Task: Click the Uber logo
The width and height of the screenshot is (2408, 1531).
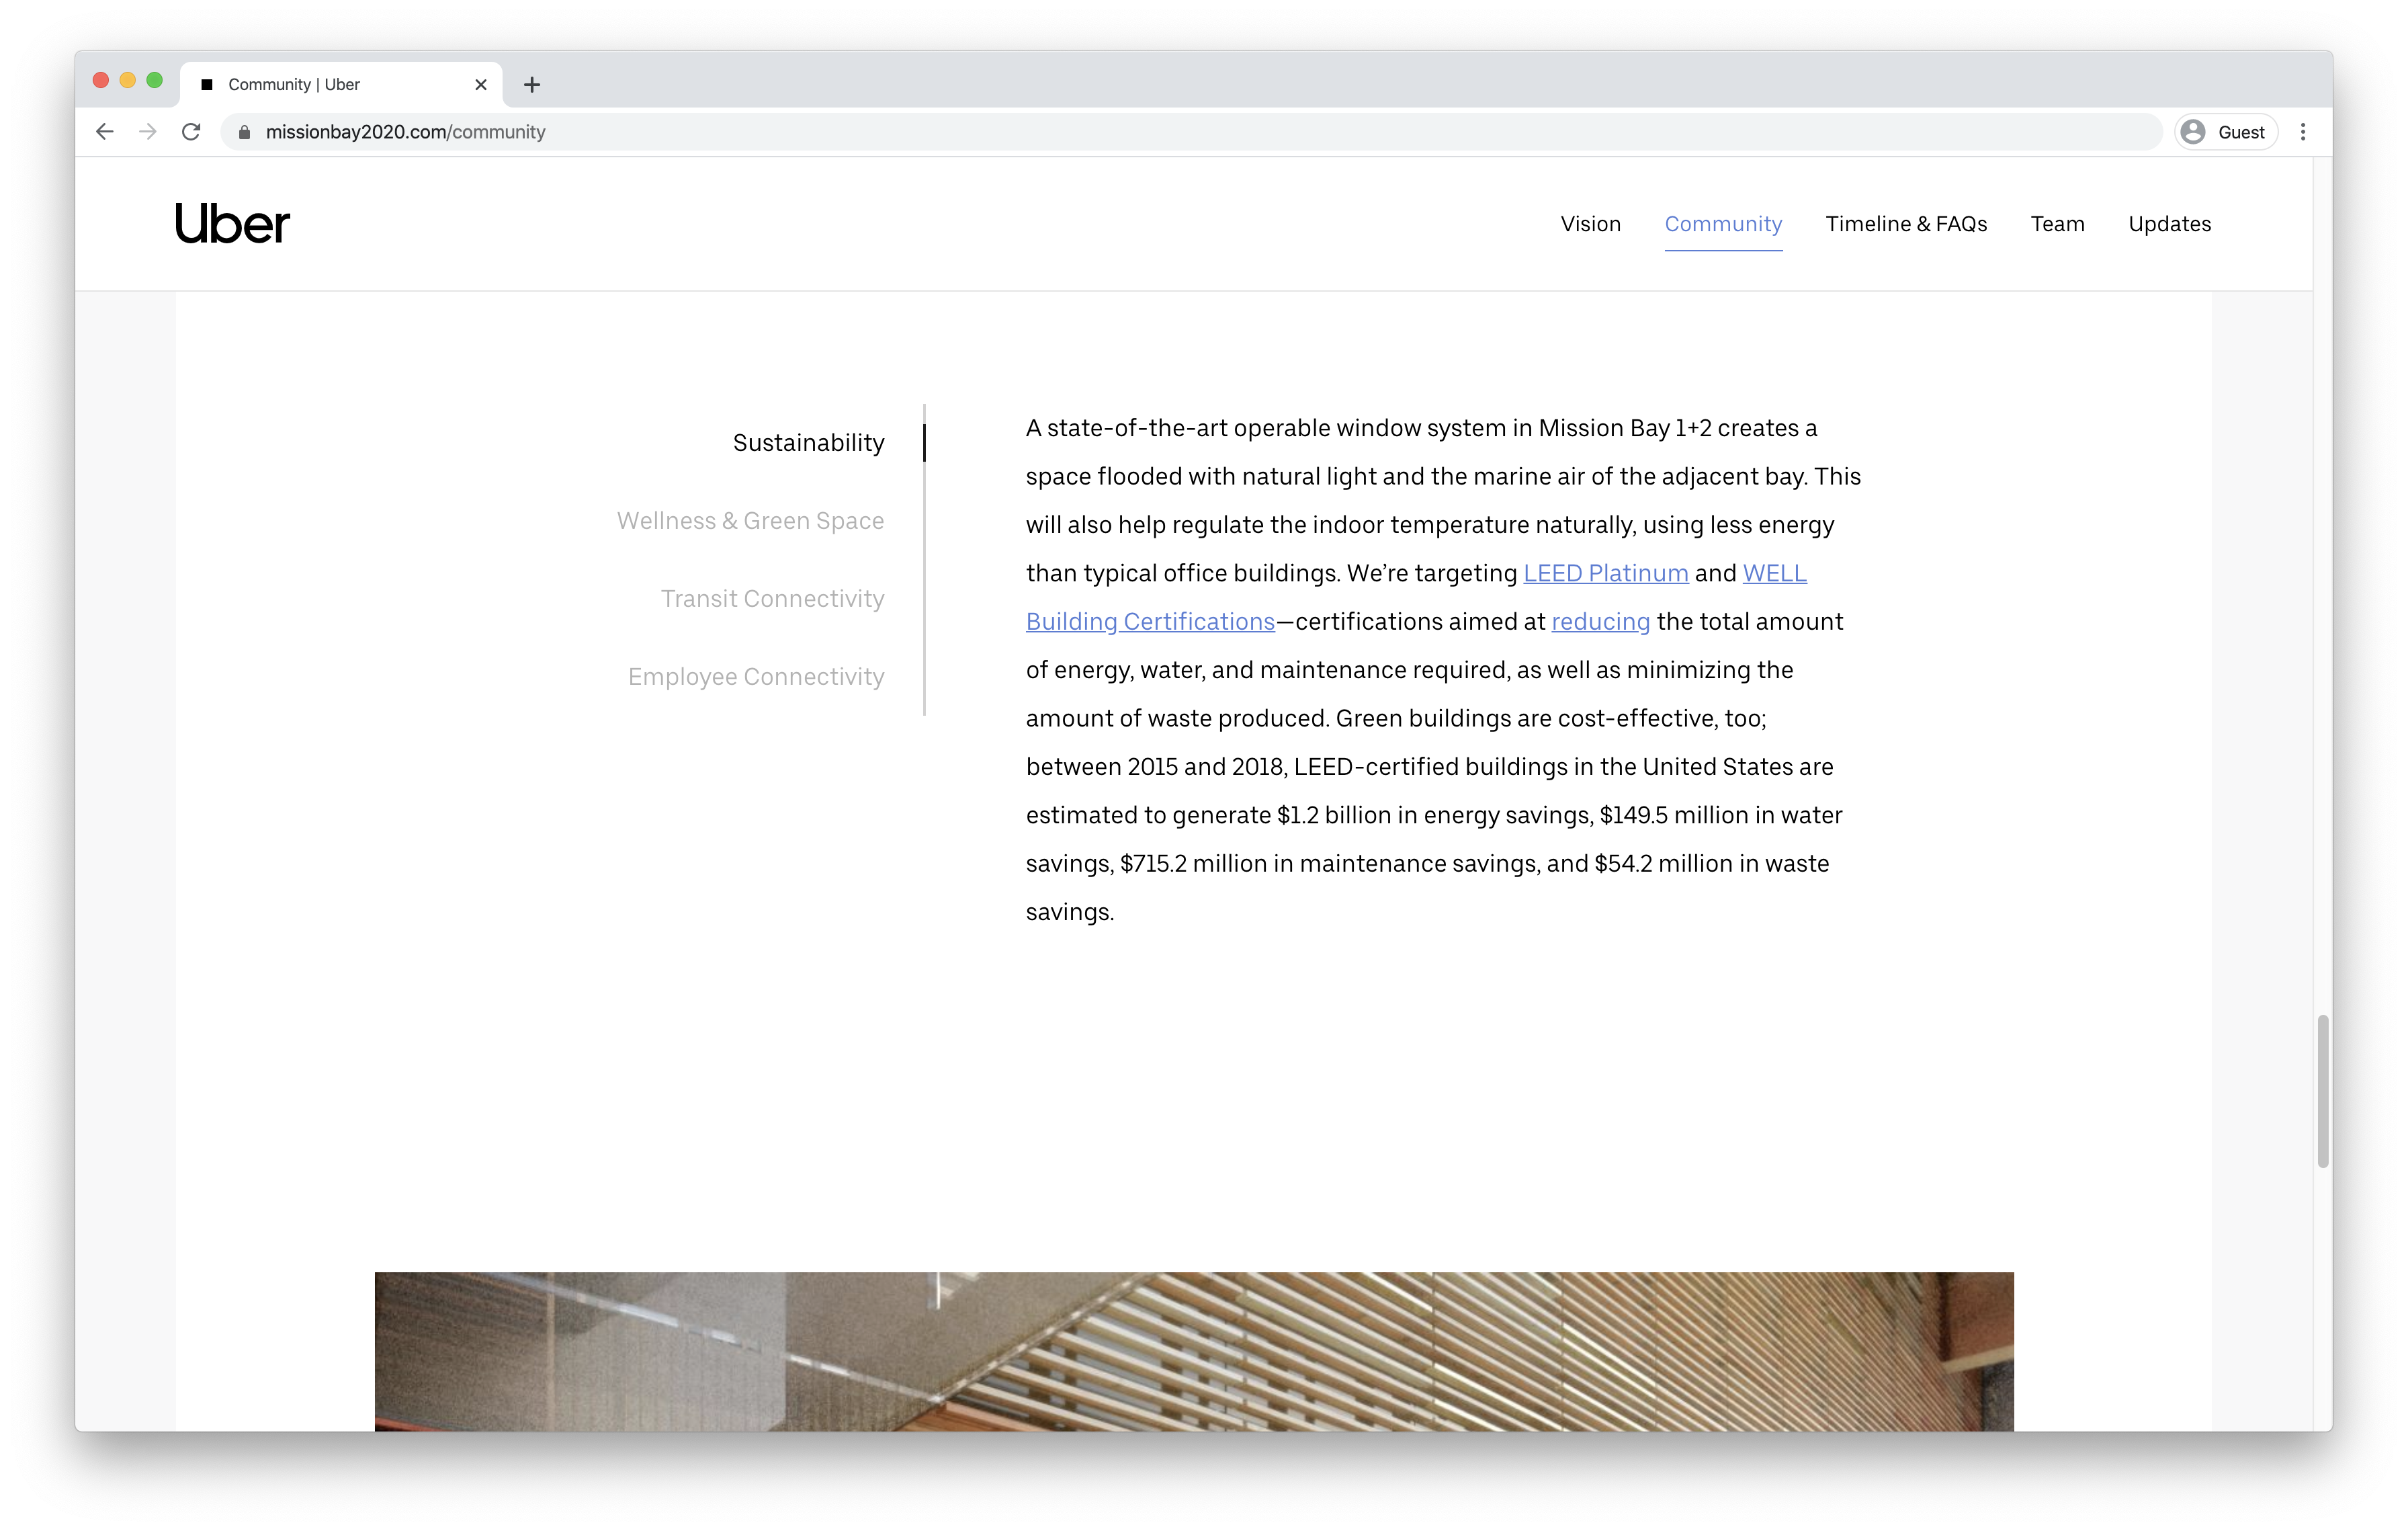Action: click(232, 224)
